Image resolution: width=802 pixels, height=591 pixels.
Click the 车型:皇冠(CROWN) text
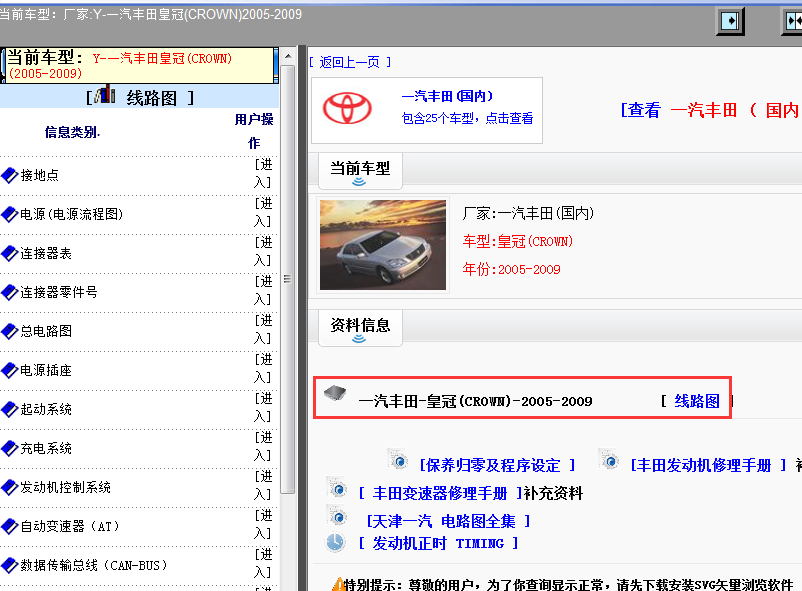(x=518, y=242)
